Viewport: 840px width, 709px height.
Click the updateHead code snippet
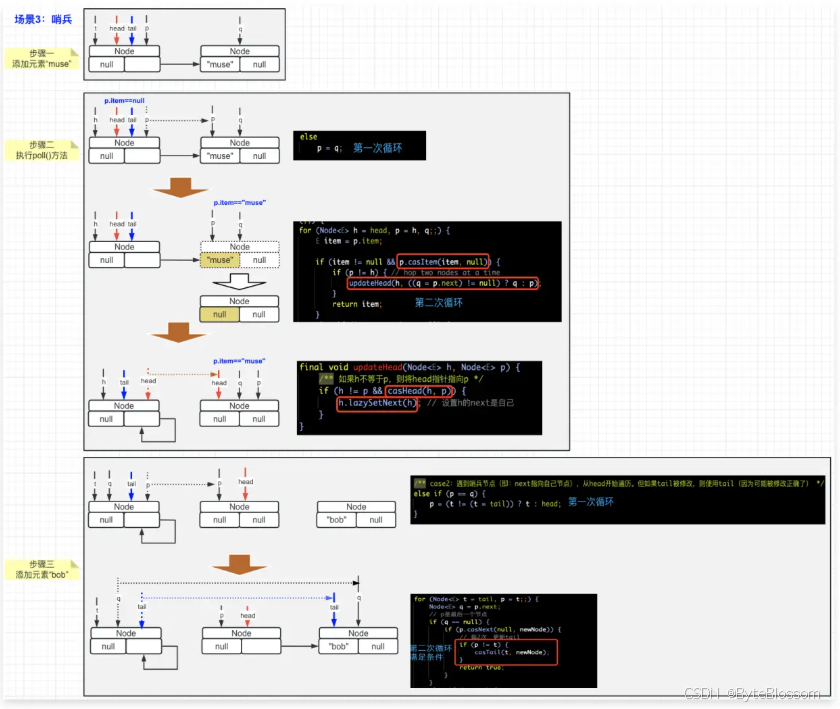click(419, 398)
